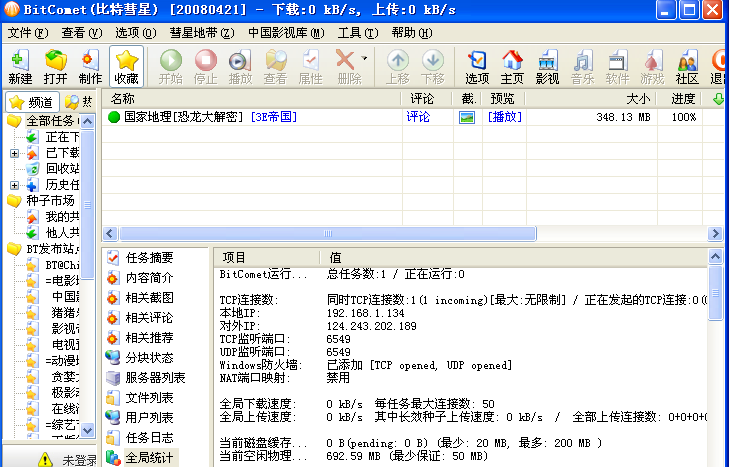
Task: Open a torrent with 打开 icon
Action: click(x=55, y=67)
